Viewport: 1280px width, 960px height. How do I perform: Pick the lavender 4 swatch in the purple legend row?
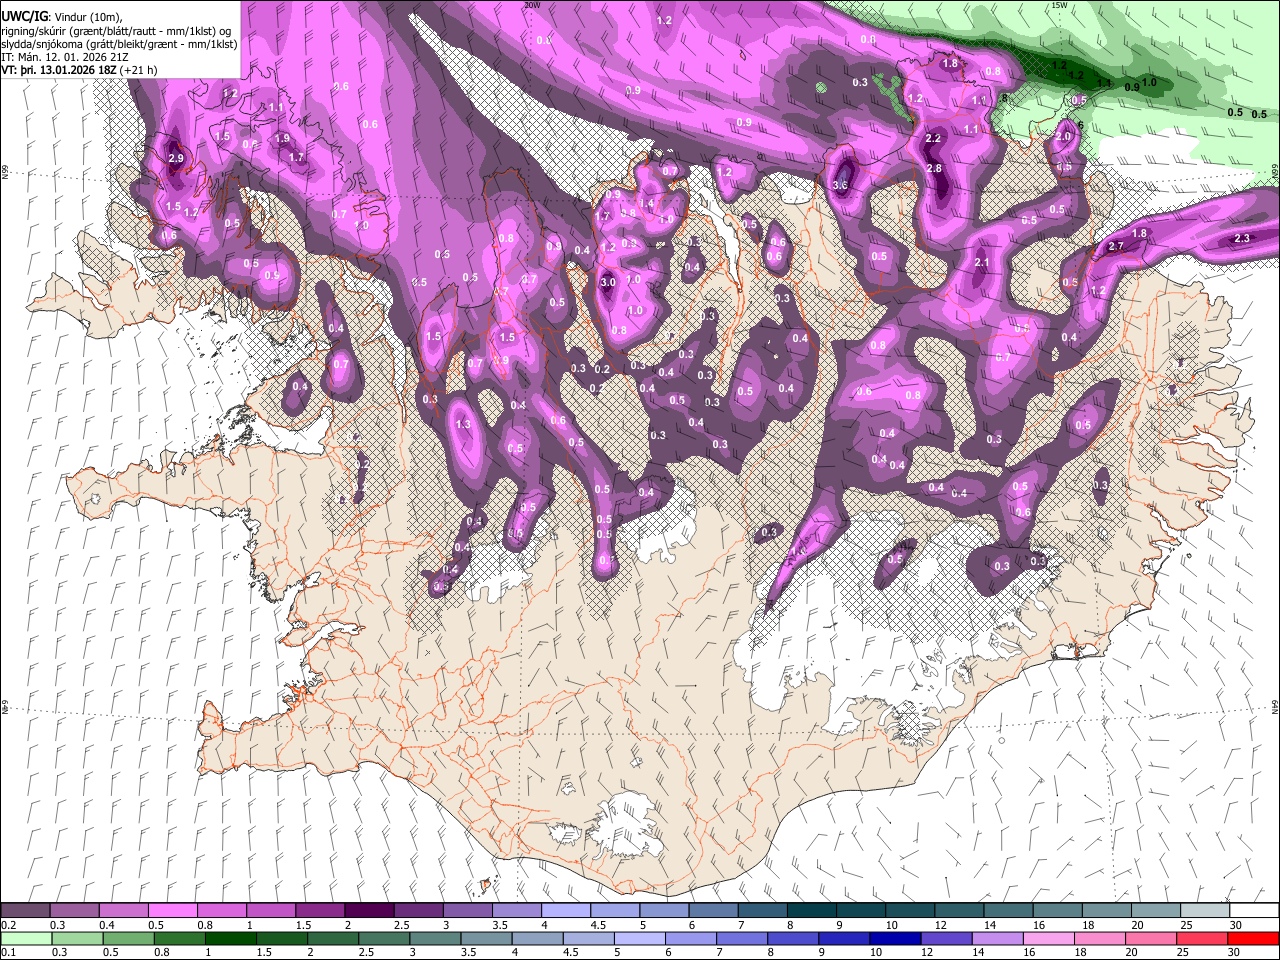565,911
